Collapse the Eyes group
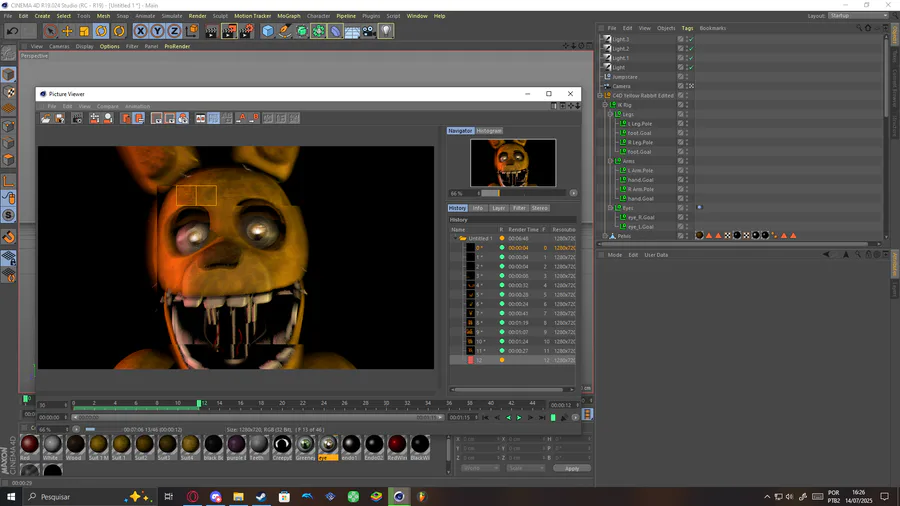The image size is (900, 506). (x=610, y=208)
